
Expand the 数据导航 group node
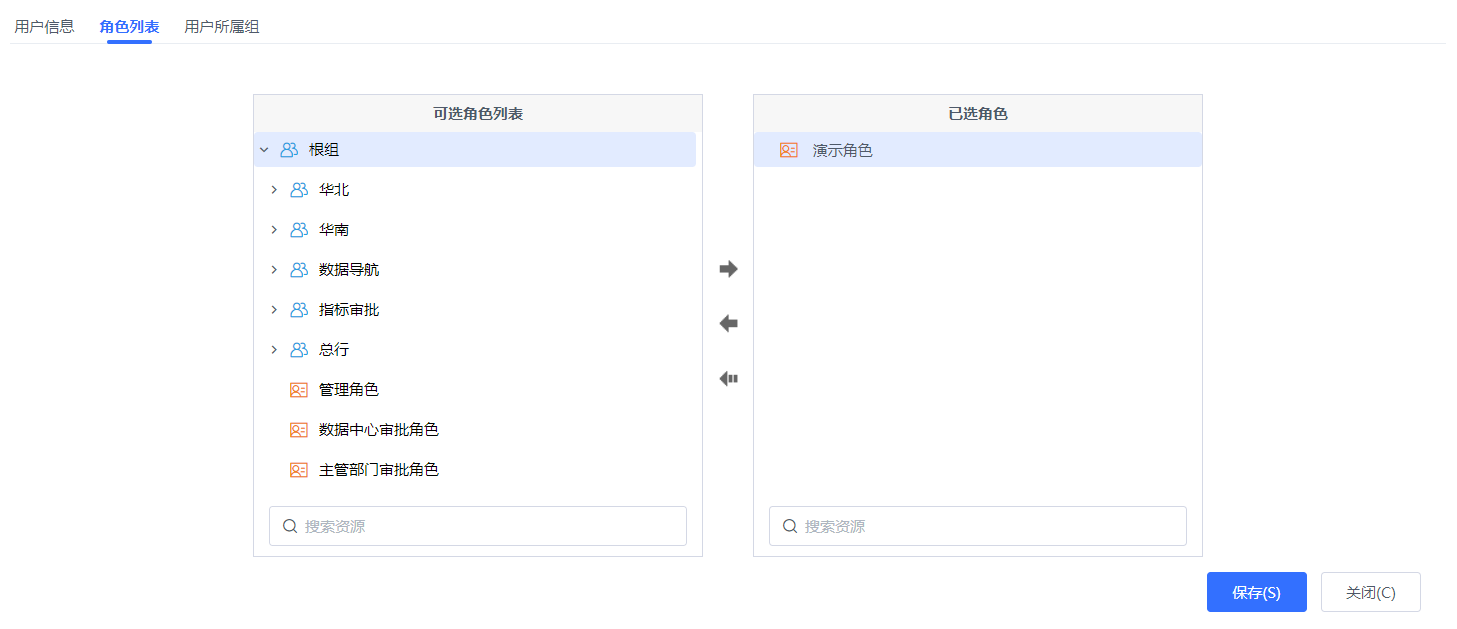pyautogui.click(x=274, y=270)
